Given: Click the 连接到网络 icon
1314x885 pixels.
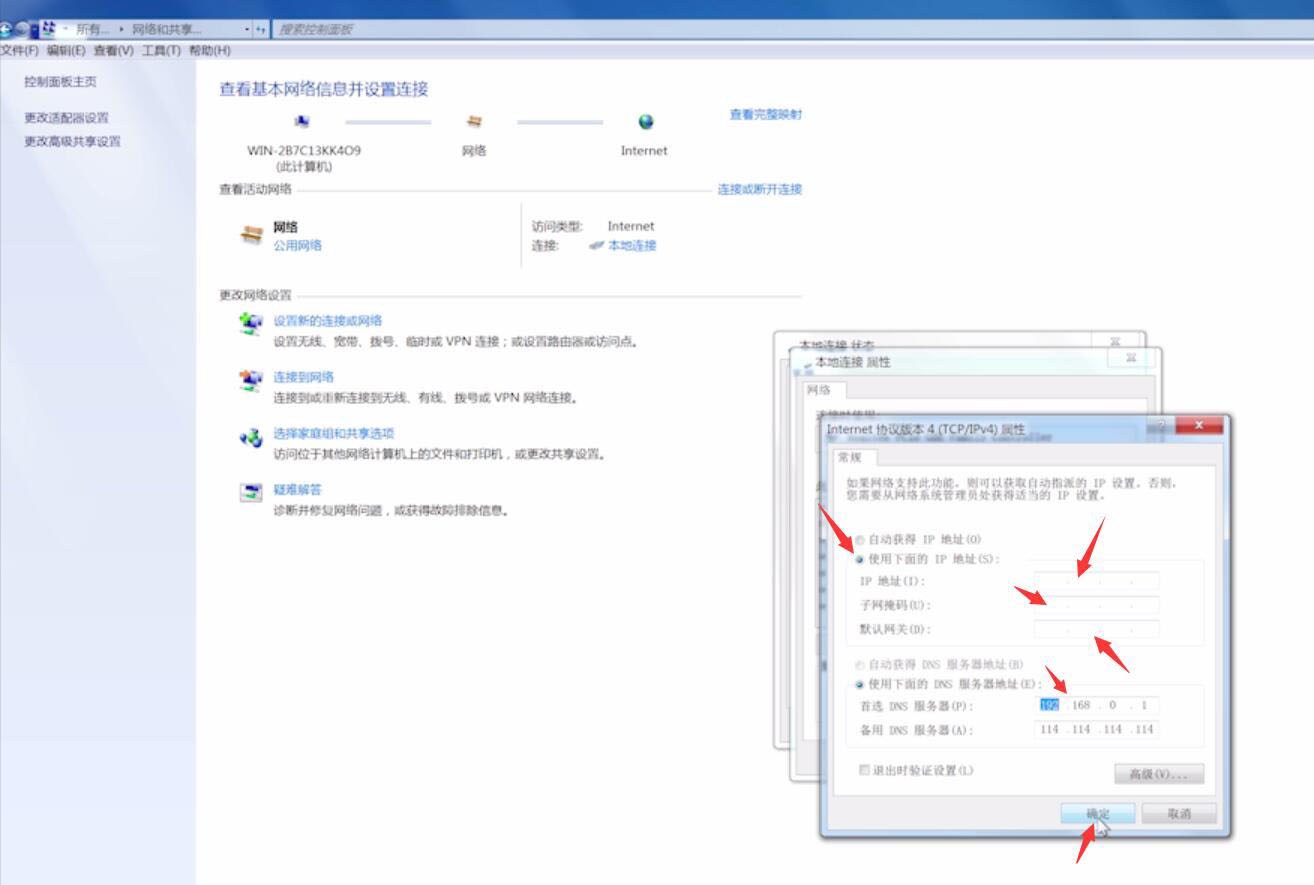Looking at the screenshot, I should [x=250, y=381].
